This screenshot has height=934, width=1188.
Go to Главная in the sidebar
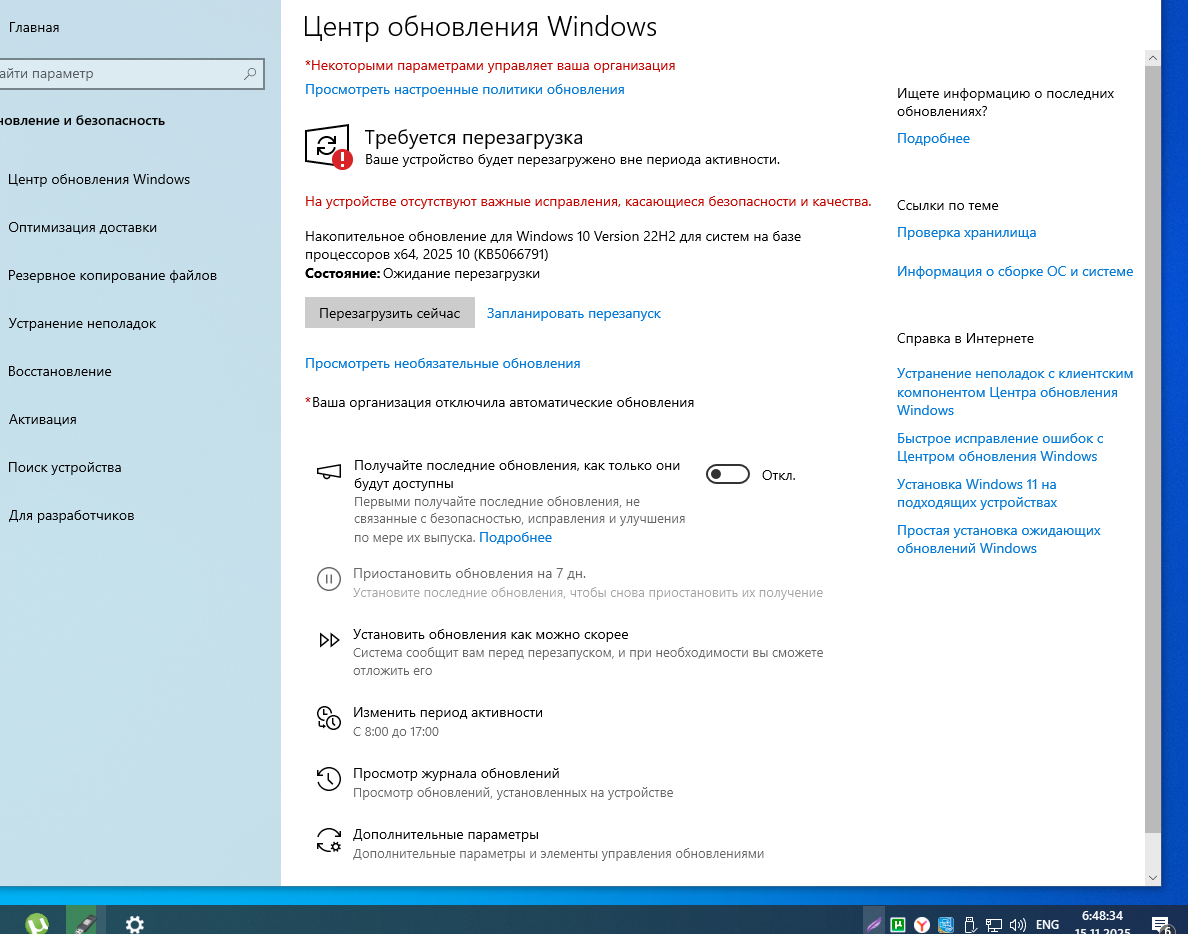(x=33, y=27)
